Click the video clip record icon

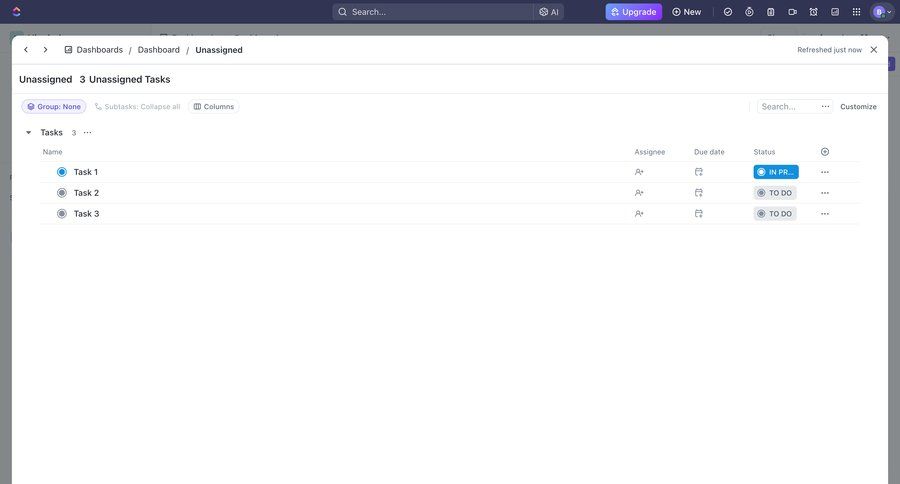tap(792, 11)
